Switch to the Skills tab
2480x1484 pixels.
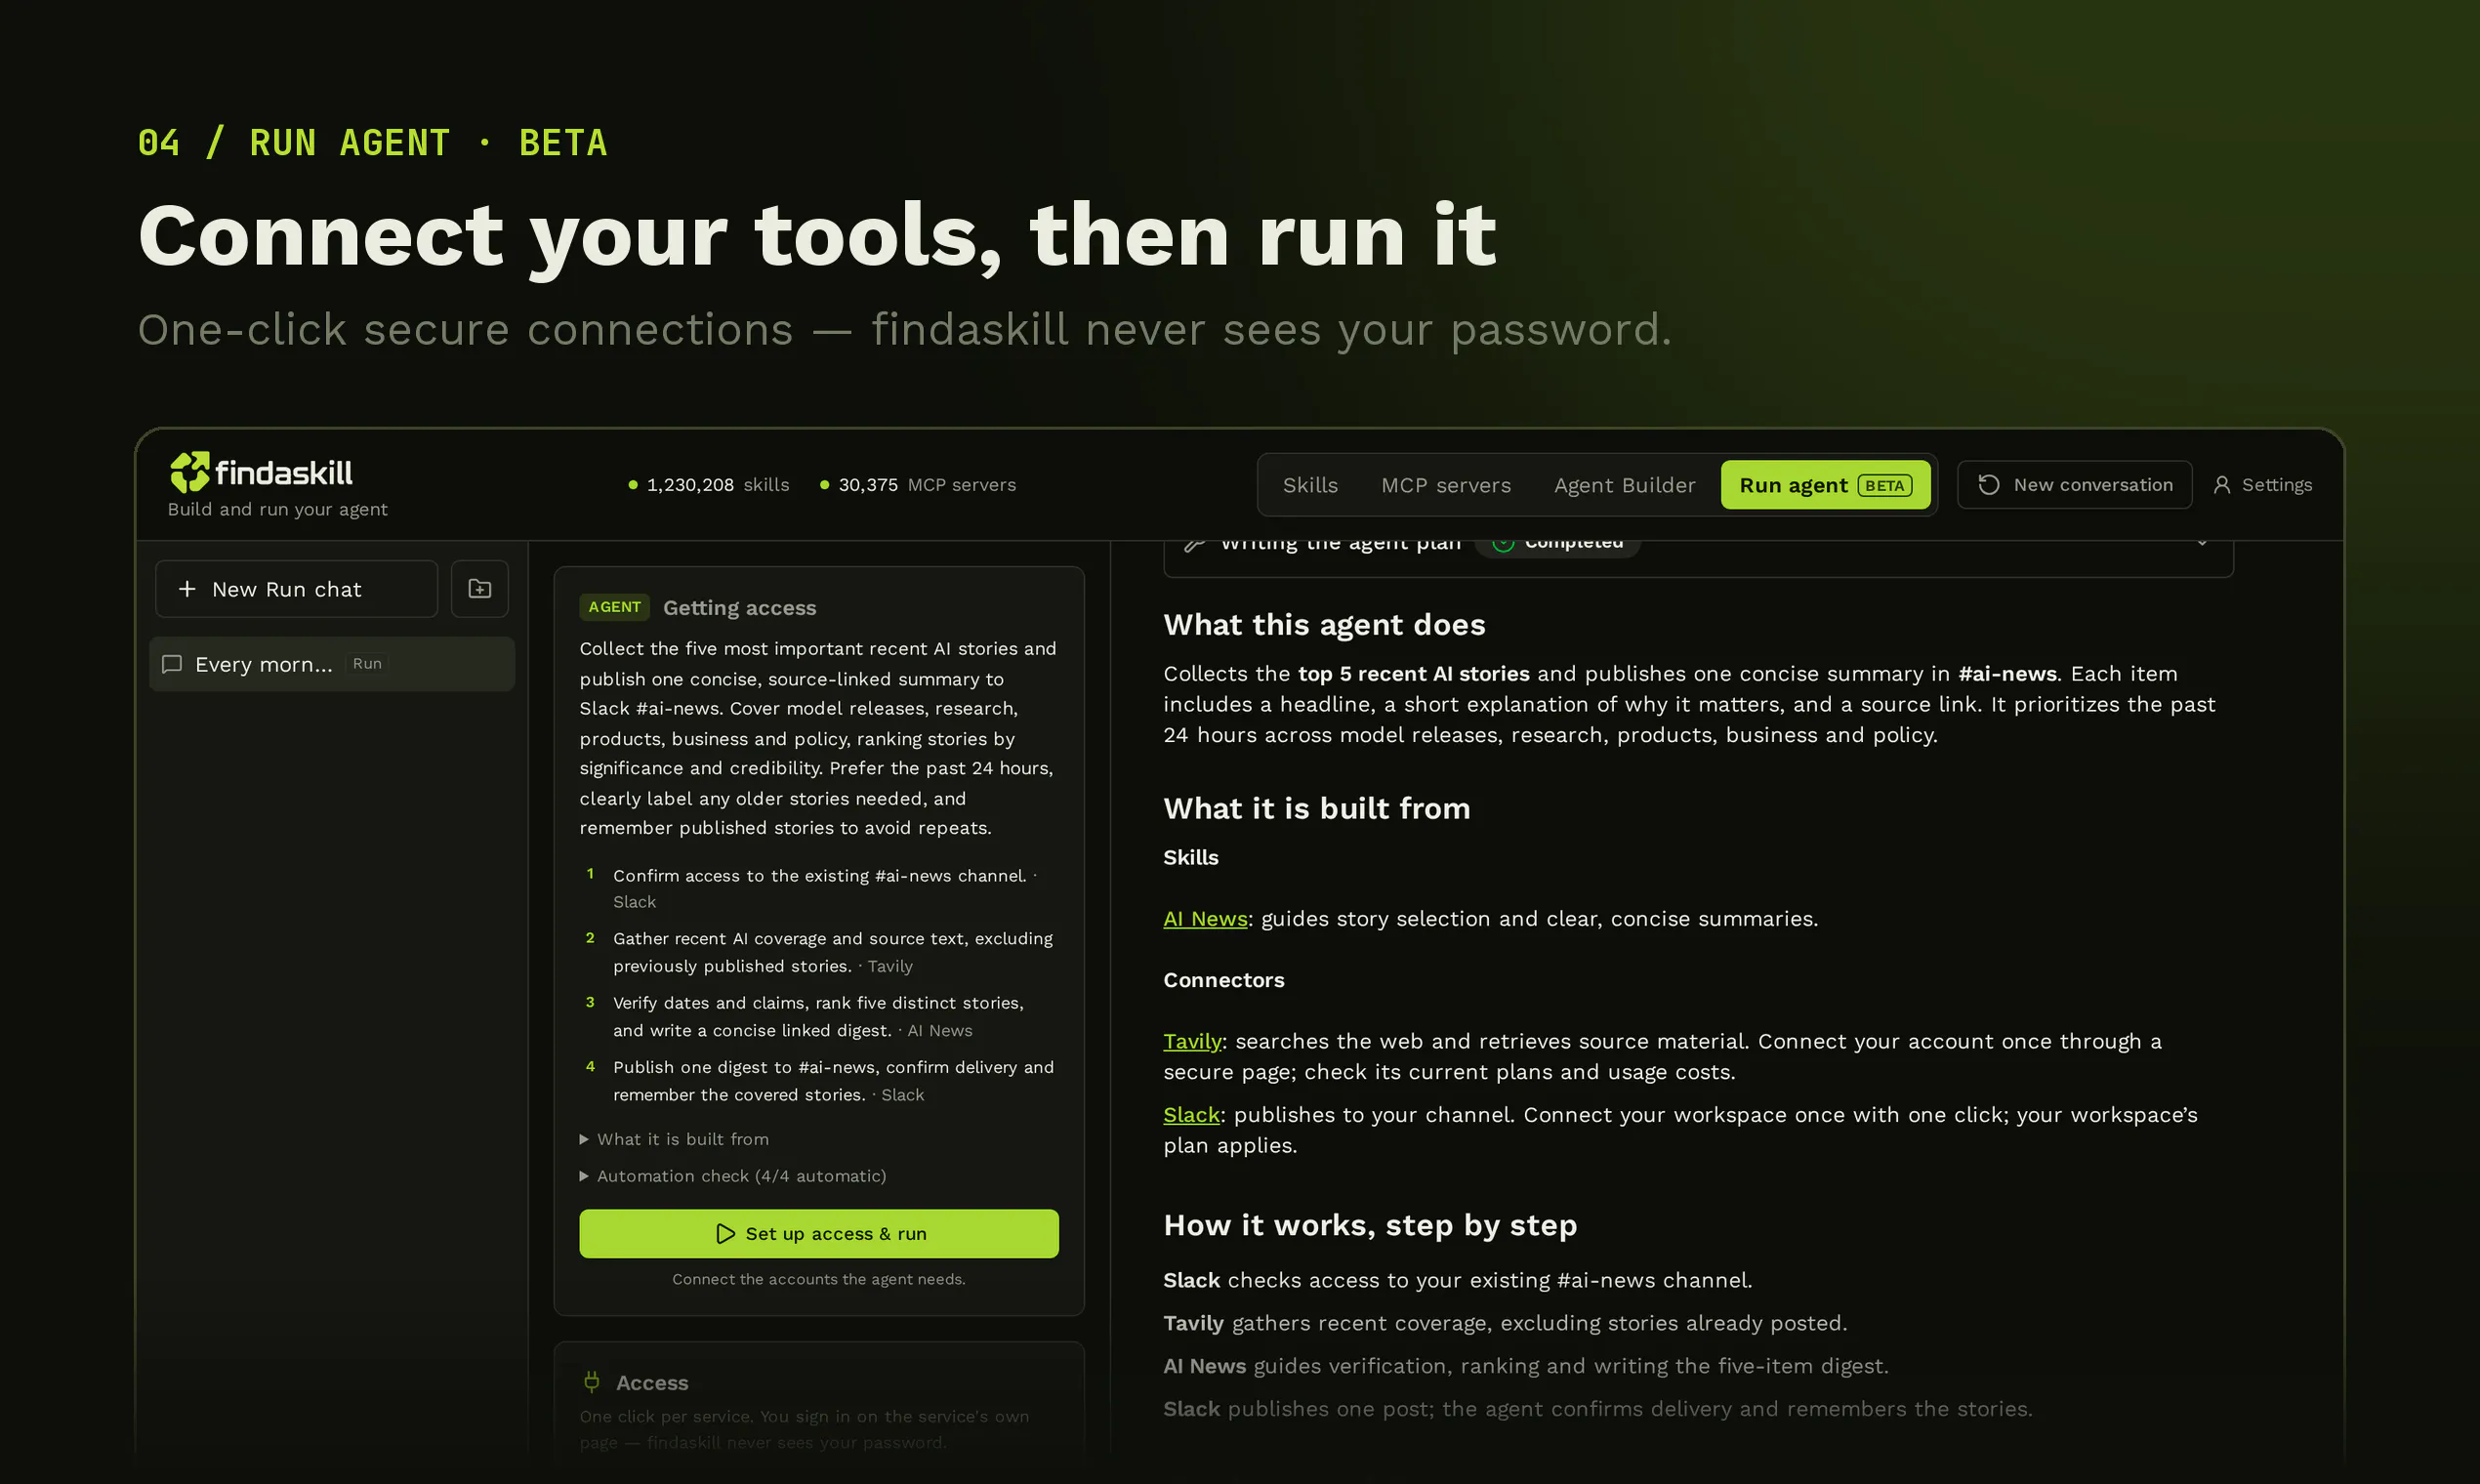click(x=1310, y=485)
